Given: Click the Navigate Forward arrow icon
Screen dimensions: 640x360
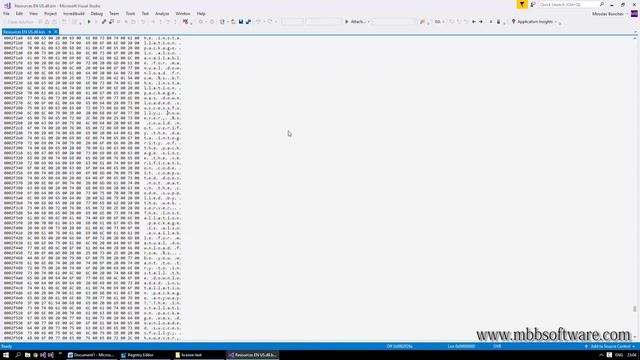Looking at the screenshot, I should pos(481,22).
